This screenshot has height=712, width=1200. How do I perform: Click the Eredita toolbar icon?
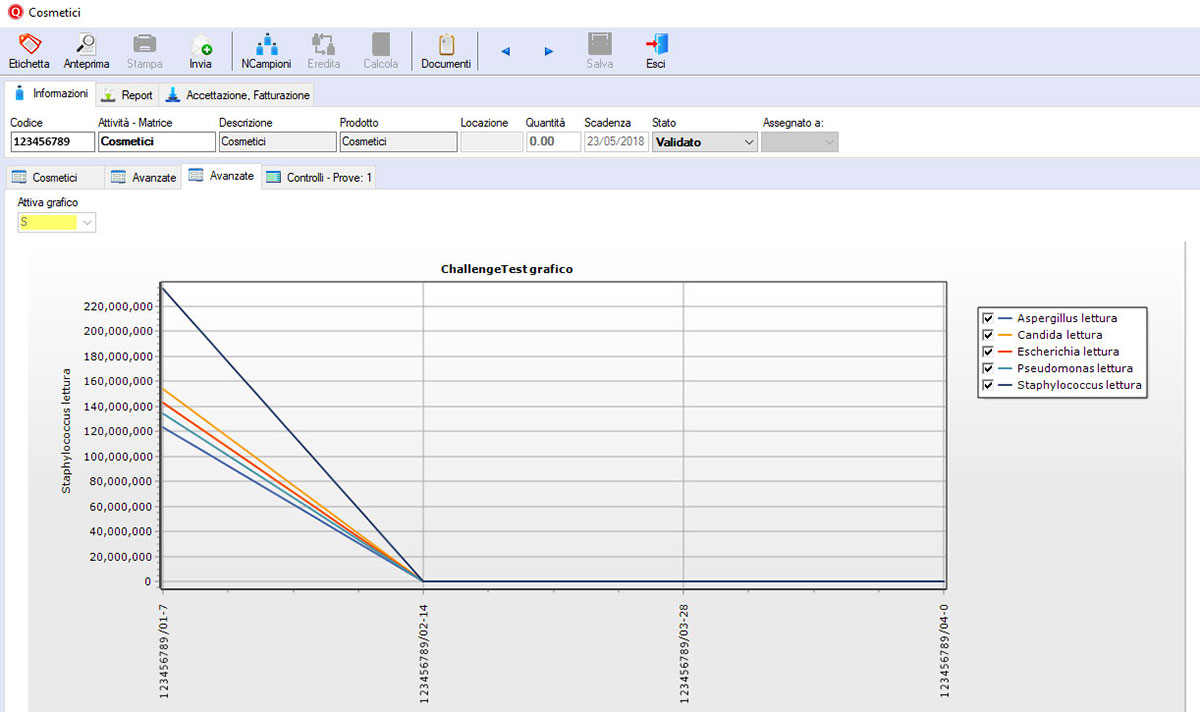click(x=323, y=50)
